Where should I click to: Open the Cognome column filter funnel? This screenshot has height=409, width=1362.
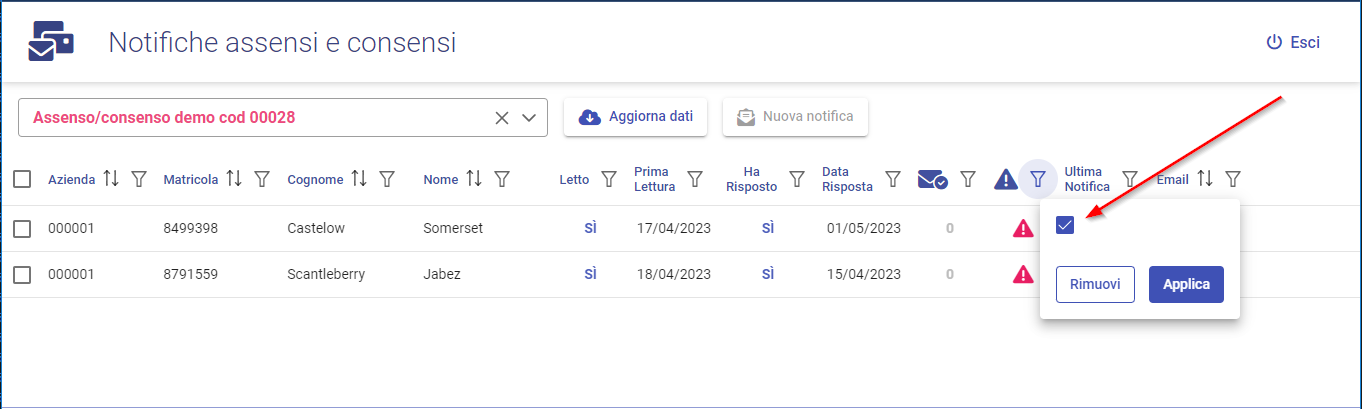pyautogui.click(x=387, y=179)
